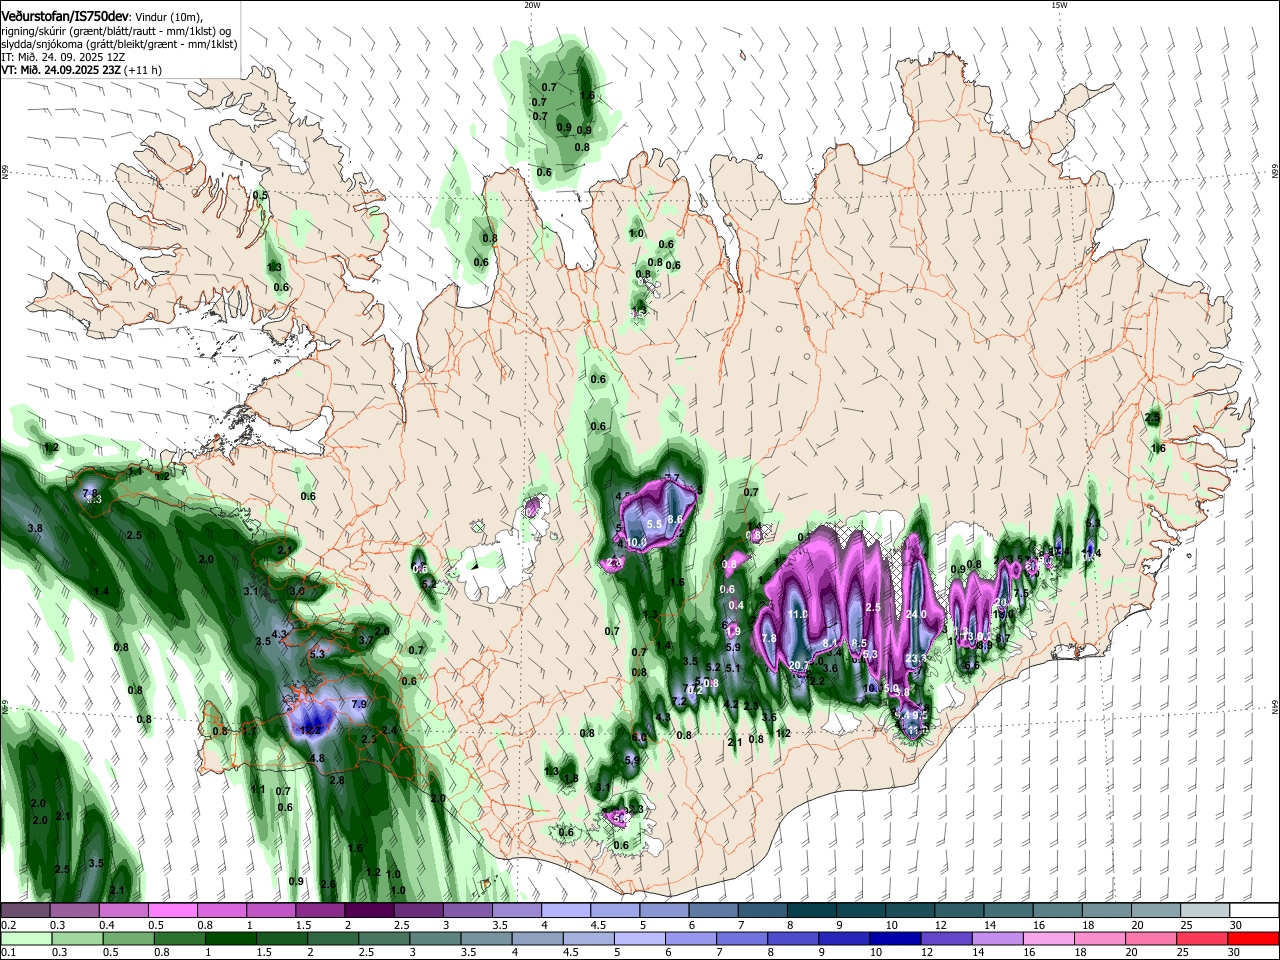Click the 4.8 value in southwest Iceland

pyautogui.click(x=318, y=759)
